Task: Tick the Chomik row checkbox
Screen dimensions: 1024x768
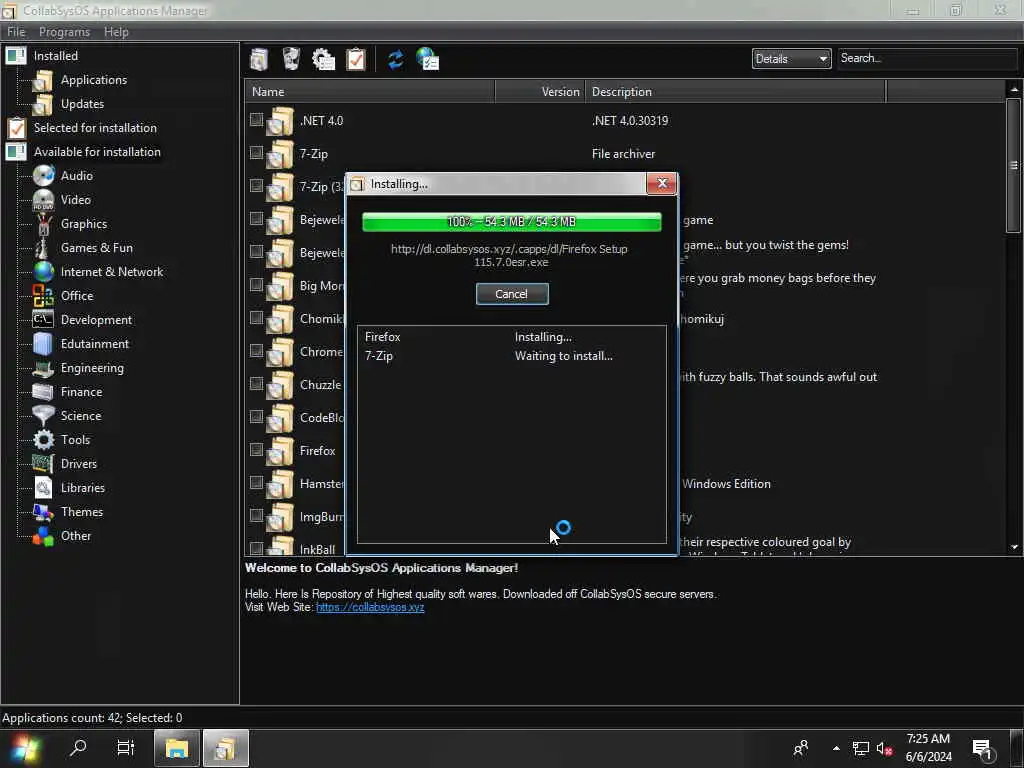Action: pyautogui.click(x=256, y=317)
